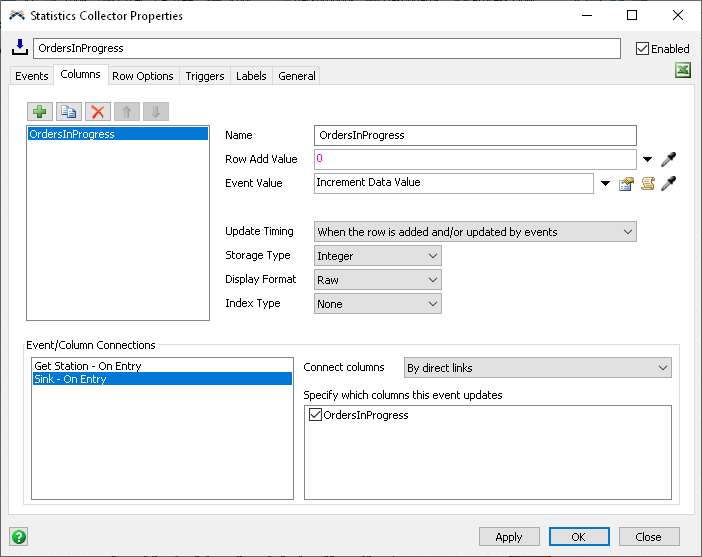Viewport: 702px width, 557px height.
Task: Click the eyedropper sampler beside Event Value
Action: coord(669,183)
